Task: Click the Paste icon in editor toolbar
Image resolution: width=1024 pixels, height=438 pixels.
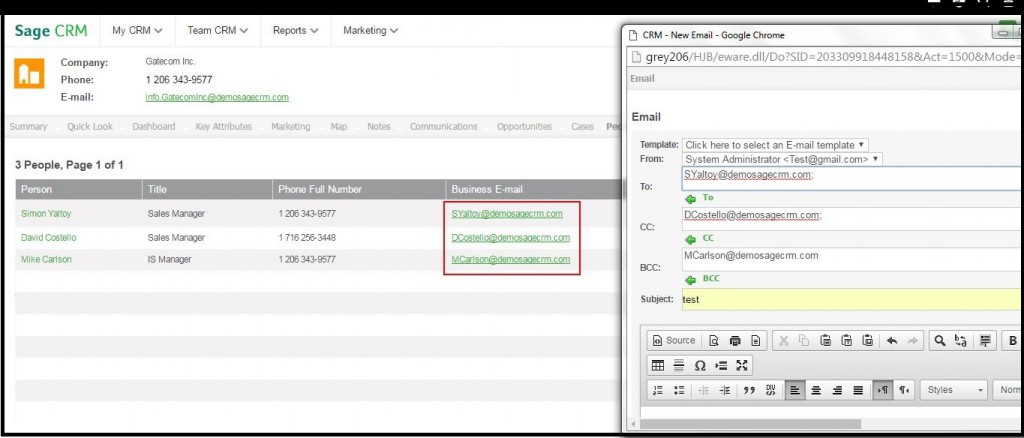Action: pyautogui.click(x=825, y=341)
